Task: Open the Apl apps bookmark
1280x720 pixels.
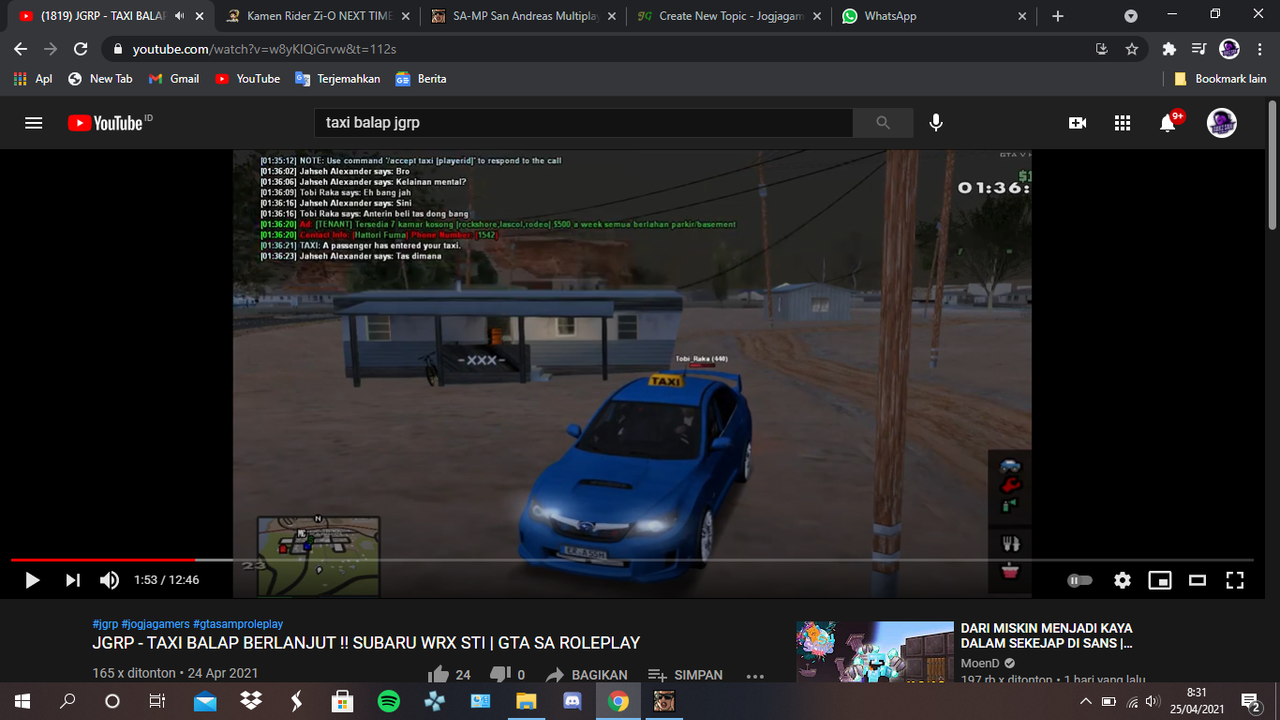Action: click(33, 78)
